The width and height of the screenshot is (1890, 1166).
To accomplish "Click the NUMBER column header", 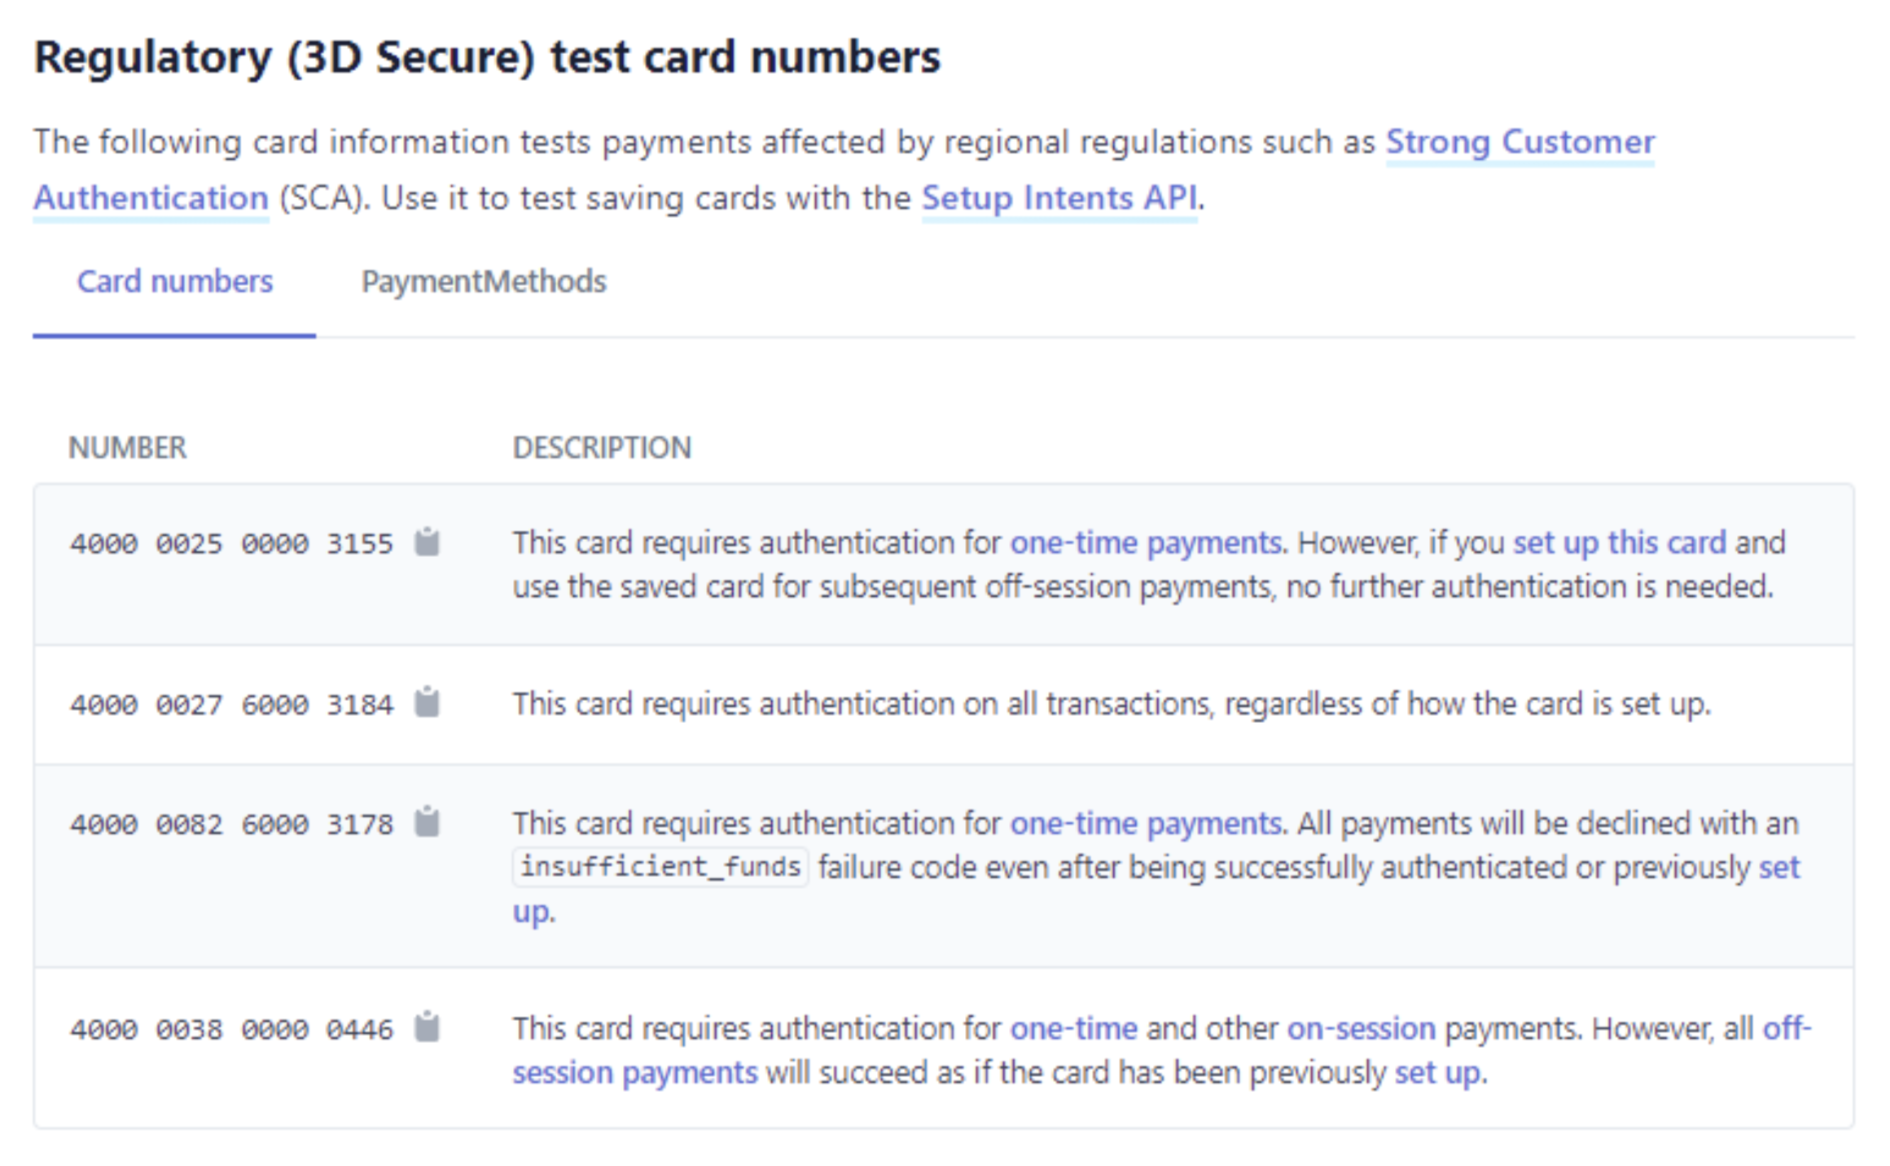I will point(127,447).
